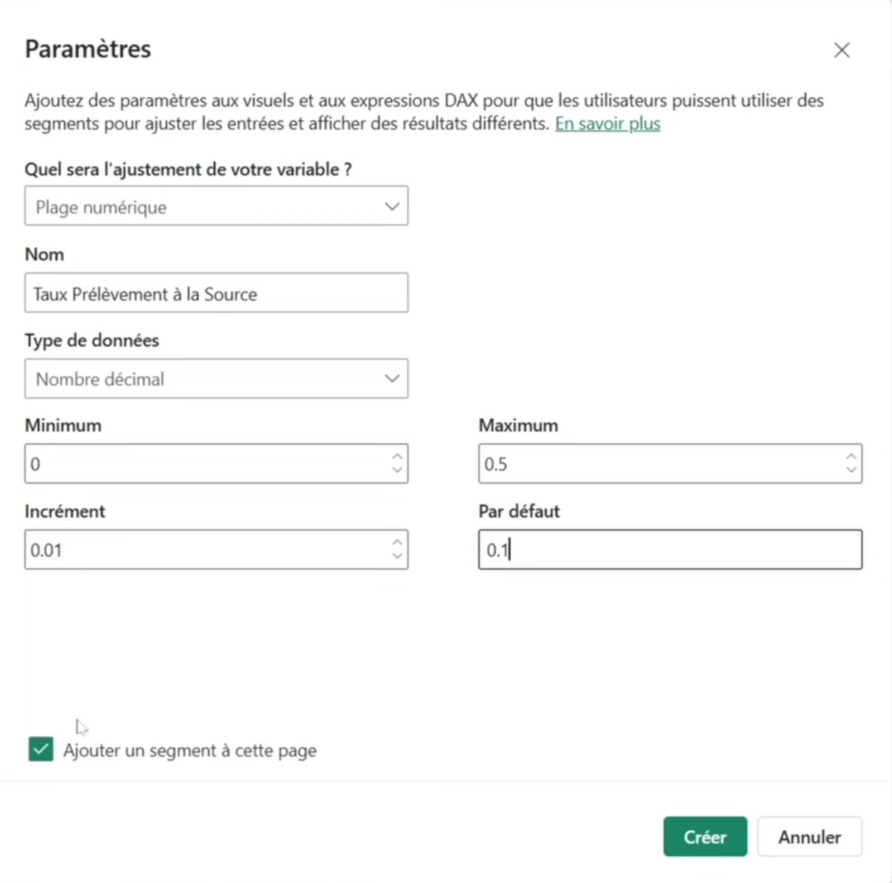Click into the Nom text field

(215, 293)
